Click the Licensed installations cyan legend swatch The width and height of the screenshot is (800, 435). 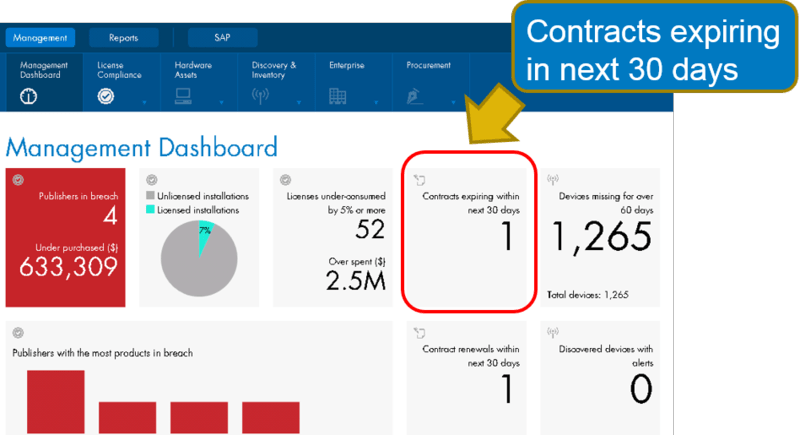click(x=151, y=209)
